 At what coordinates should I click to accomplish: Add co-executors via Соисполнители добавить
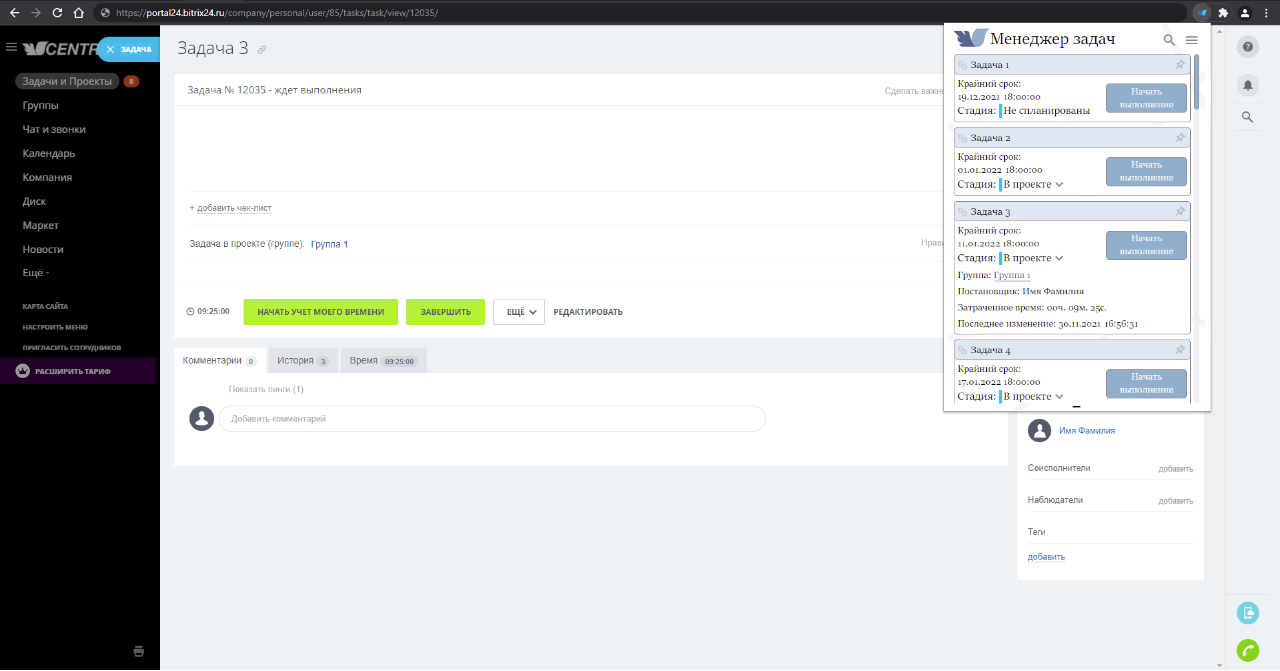(1175, 468)
